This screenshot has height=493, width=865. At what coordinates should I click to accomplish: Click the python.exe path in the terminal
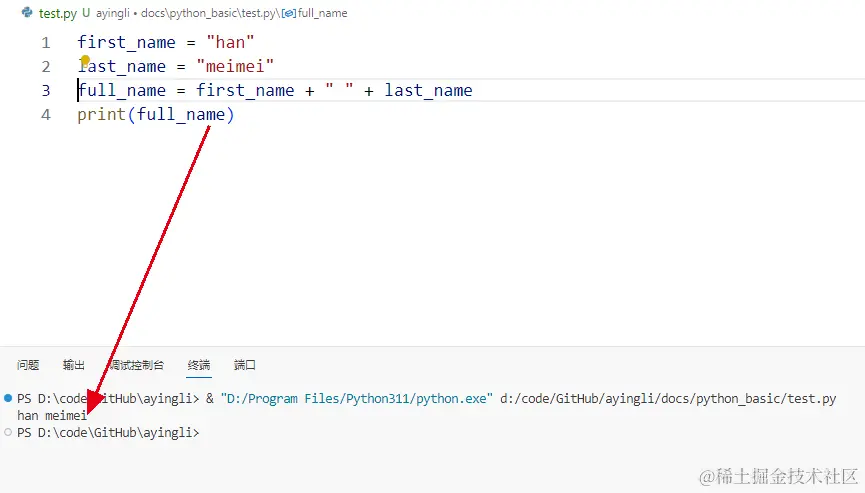(356, 399)
